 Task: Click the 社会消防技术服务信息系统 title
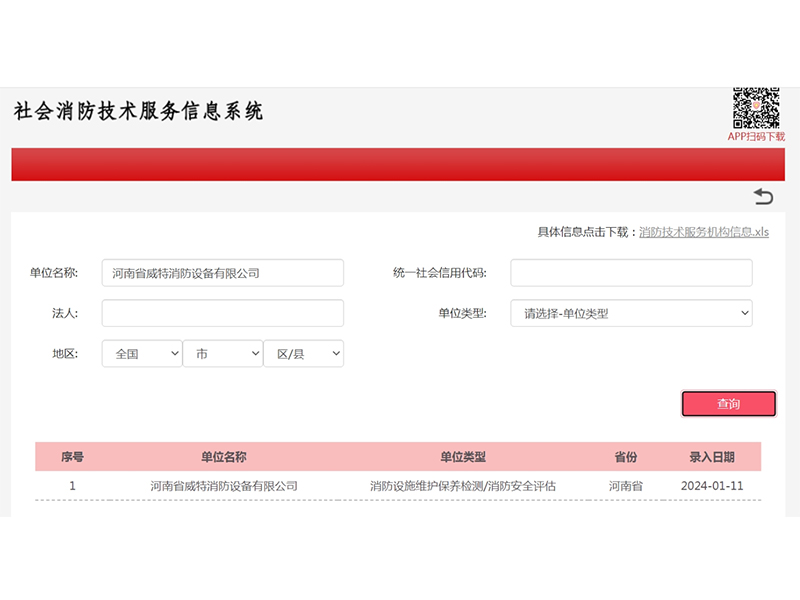[138, 111]
